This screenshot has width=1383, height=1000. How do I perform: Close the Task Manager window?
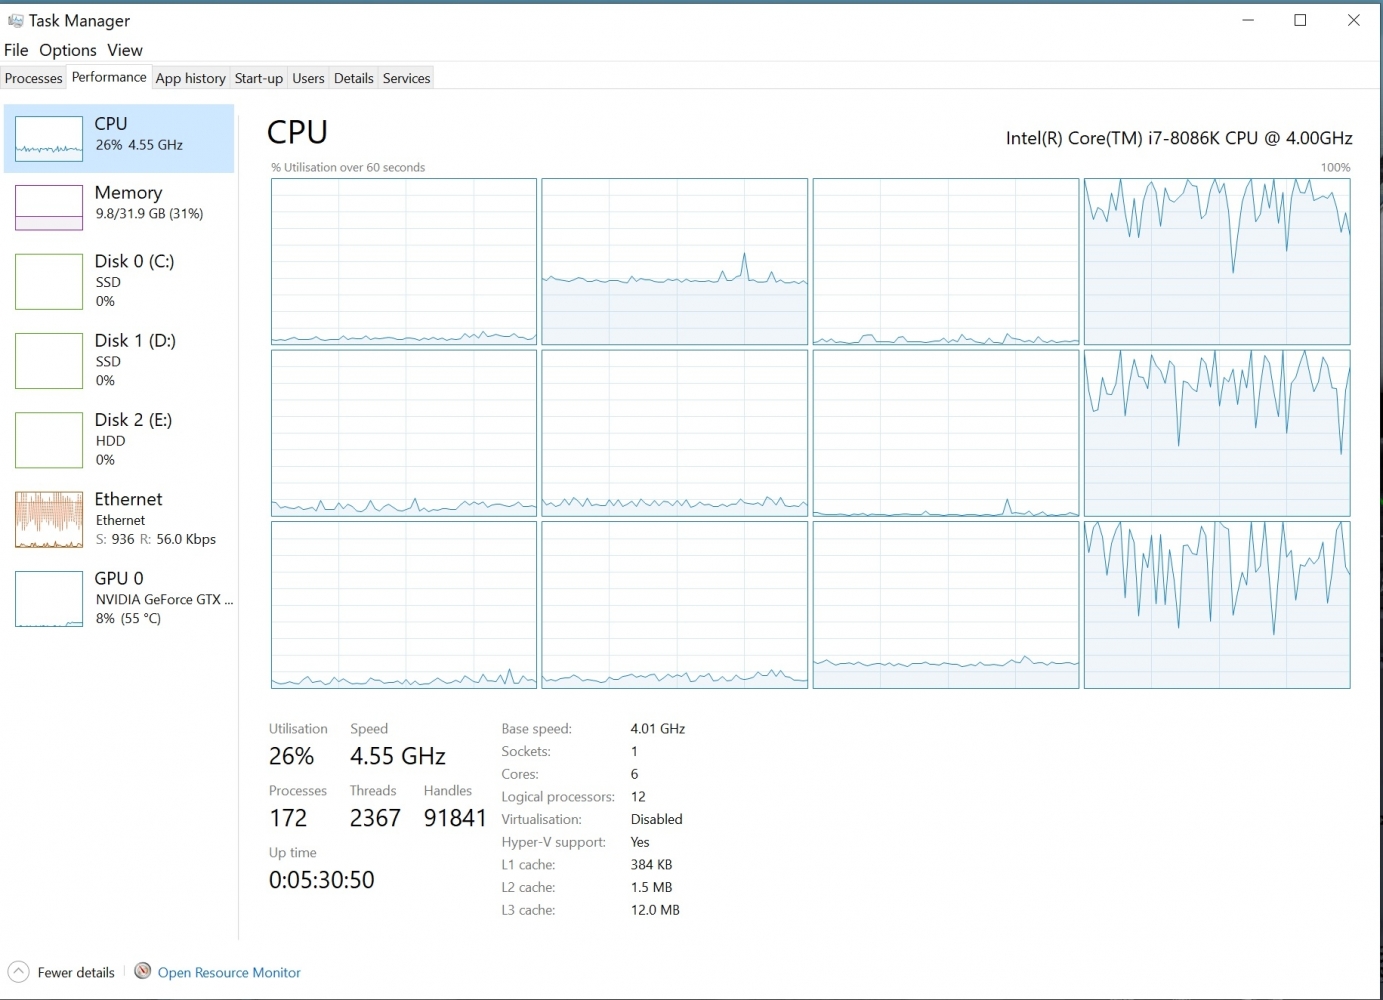coord(1353,20)
